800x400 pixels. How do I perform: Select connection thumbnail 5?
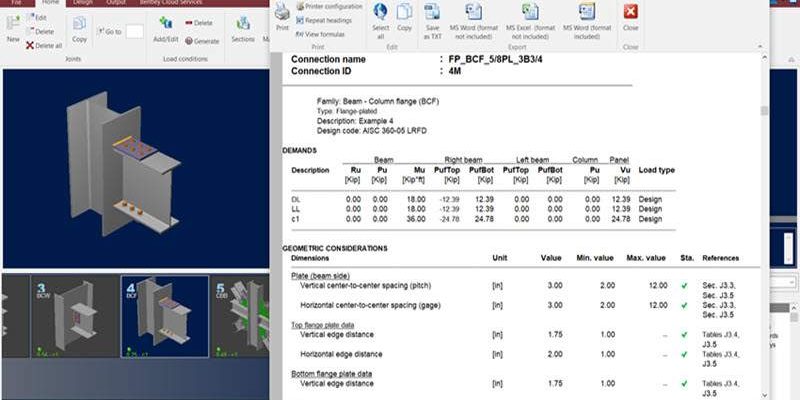pyautogui.click(x=240, y=316)
